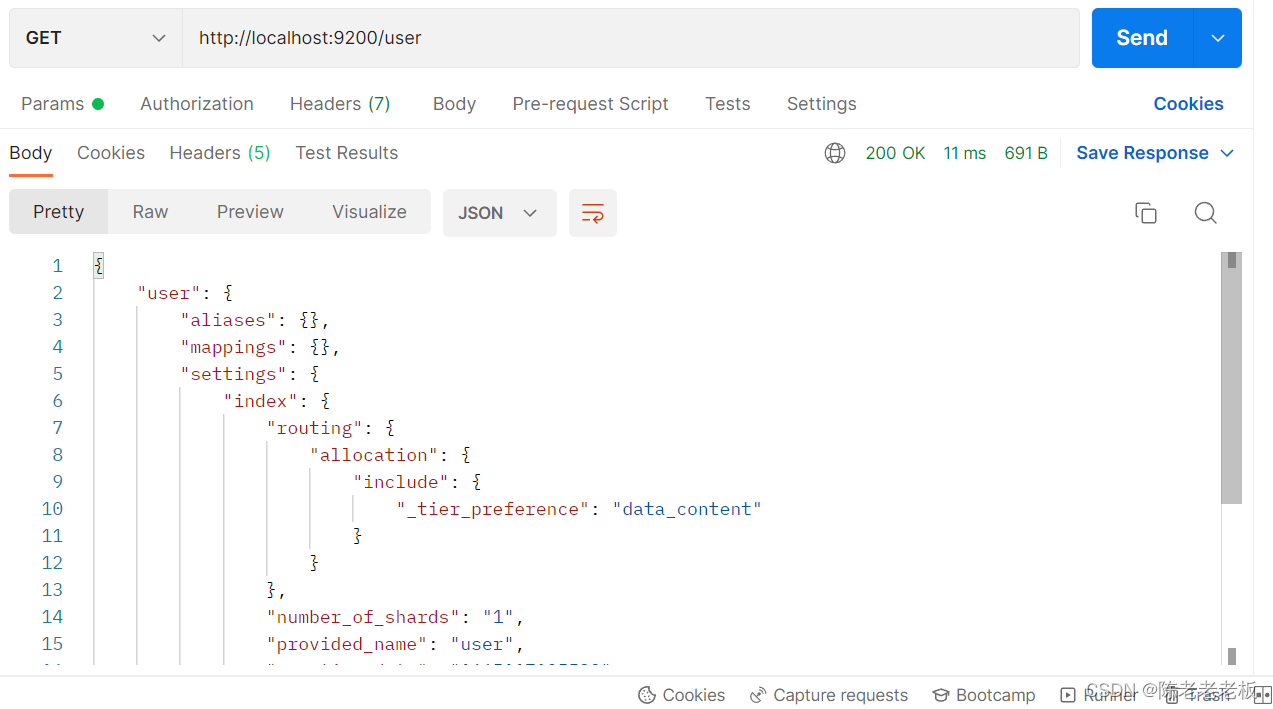1273x709 pixels.
Task: Switch response view to Visualize
Action: click(369, 212)
